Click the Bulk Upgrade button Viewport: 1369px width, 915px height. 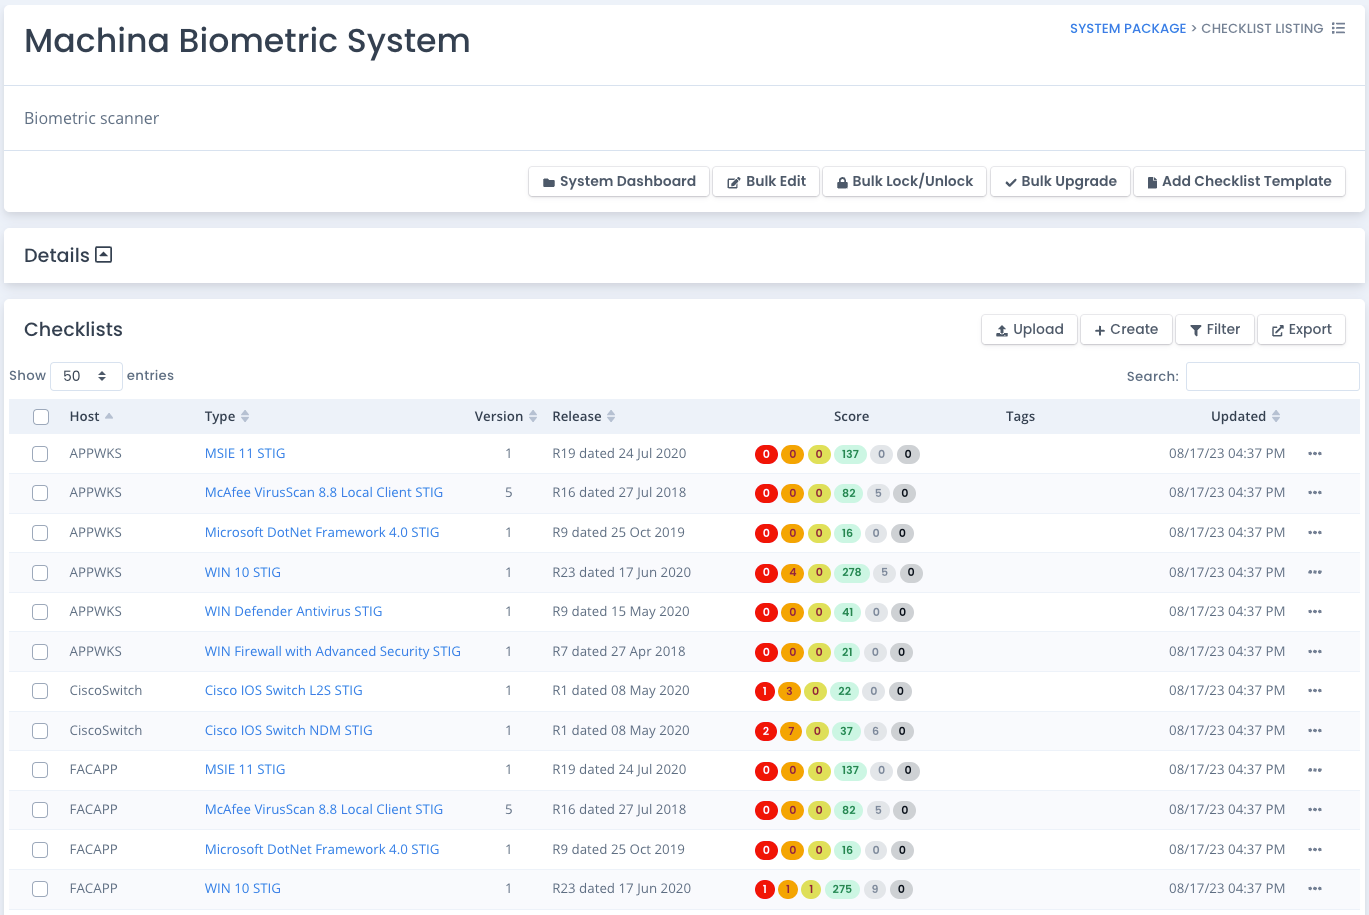tap(1060, 181)
